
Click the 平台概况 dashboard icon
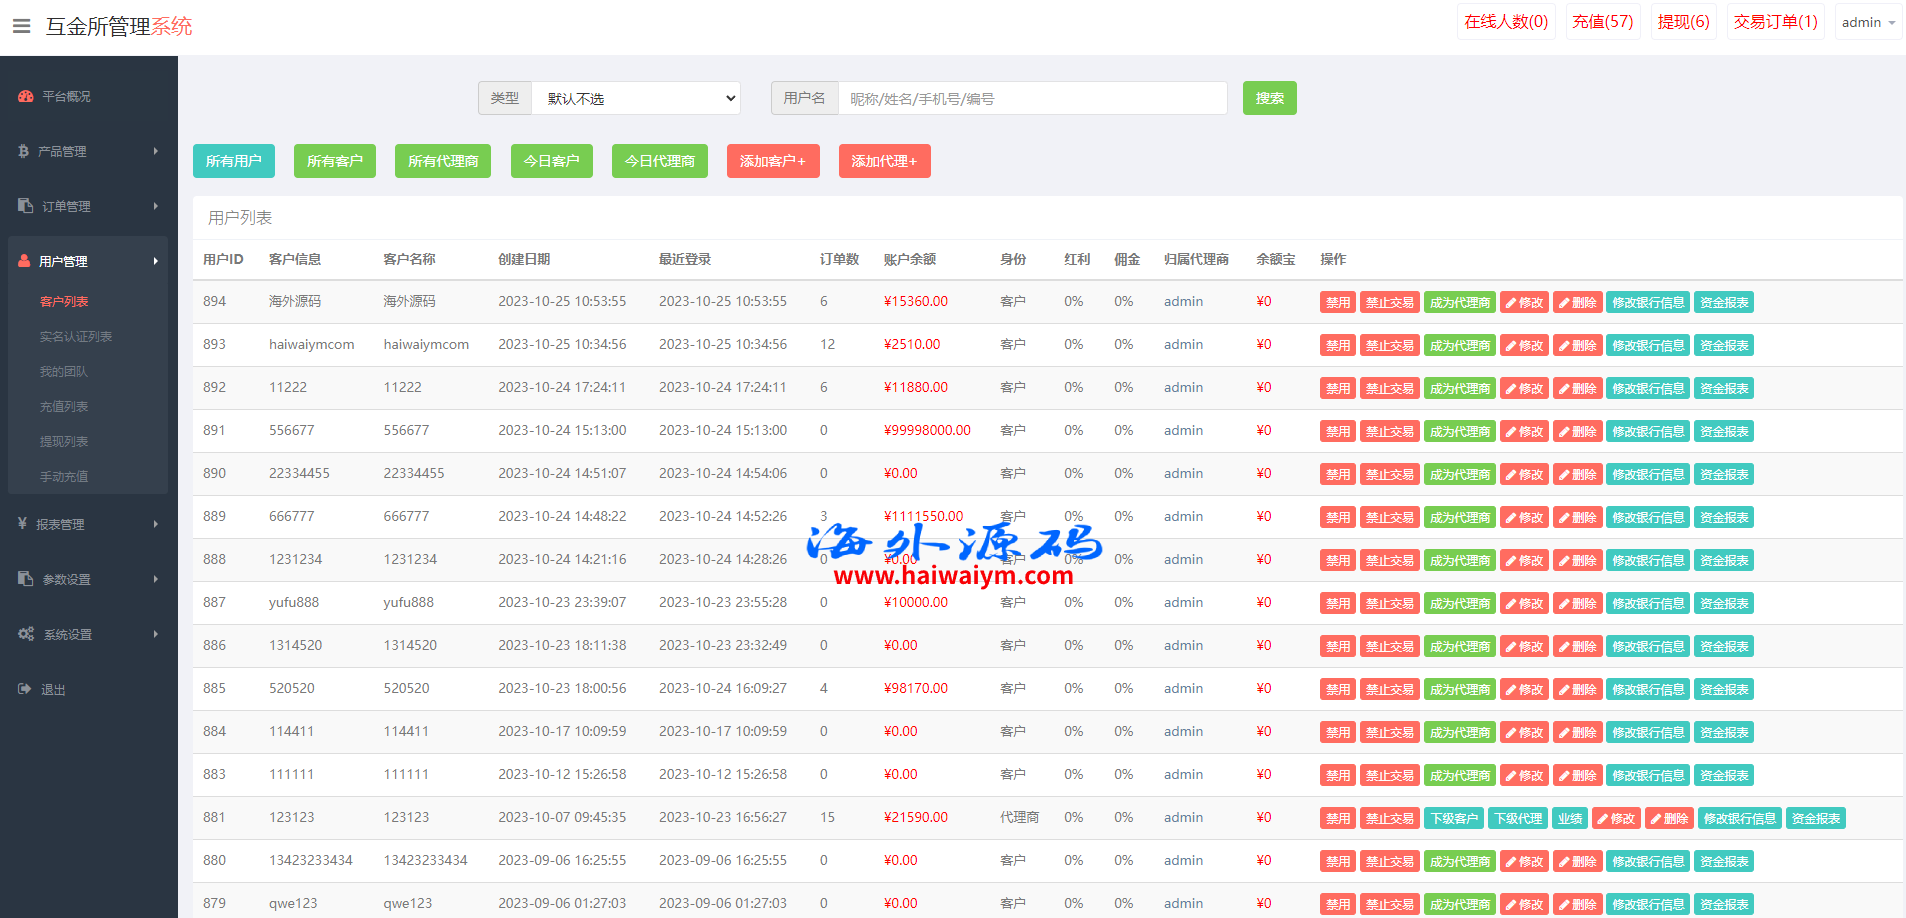(26, 97)
